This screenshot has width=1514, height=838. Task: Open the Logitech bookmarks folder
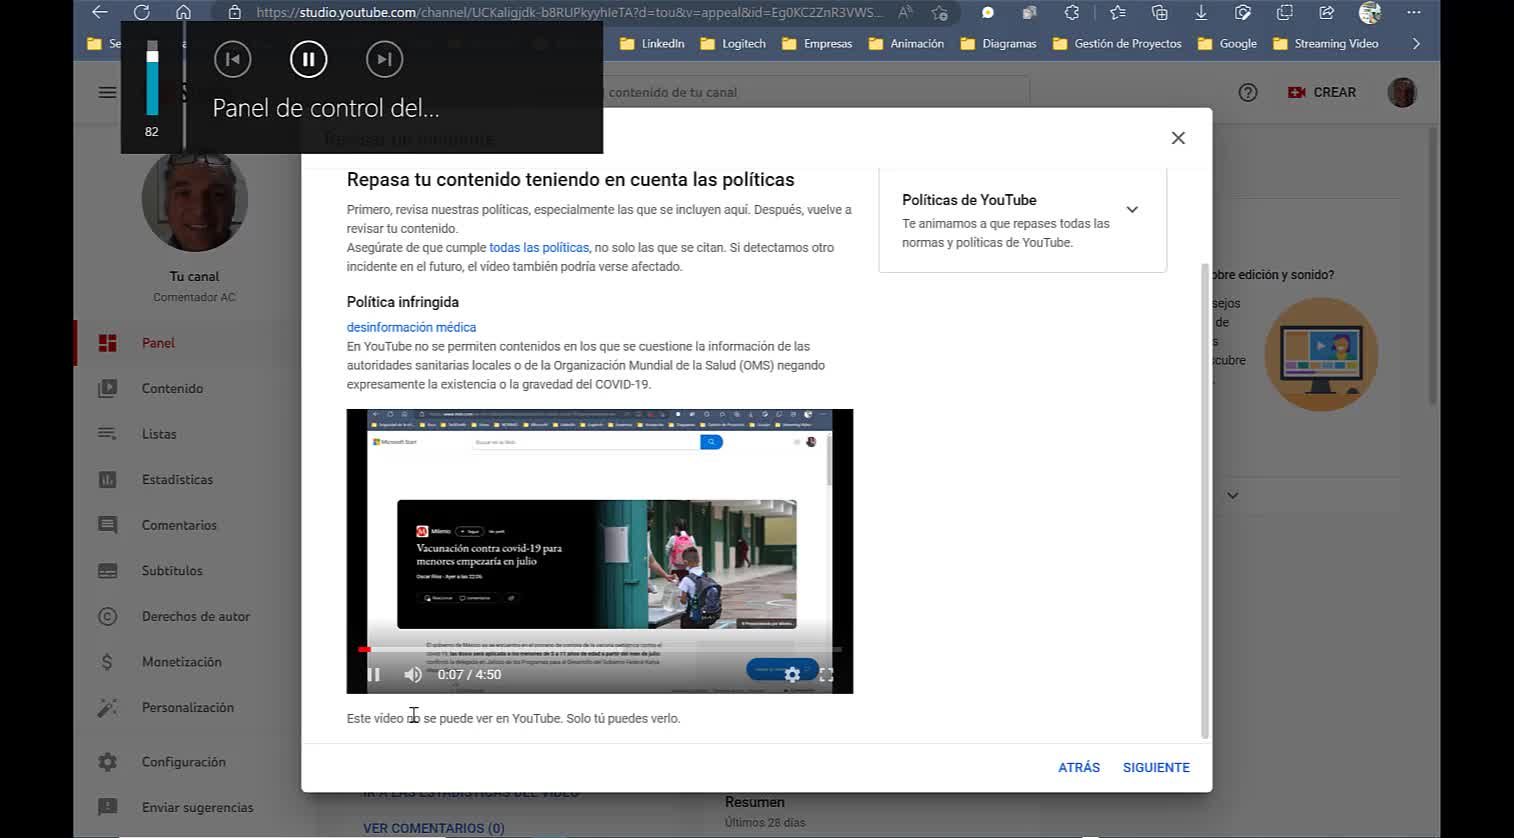pyautogui.click(x=733, y=43)
